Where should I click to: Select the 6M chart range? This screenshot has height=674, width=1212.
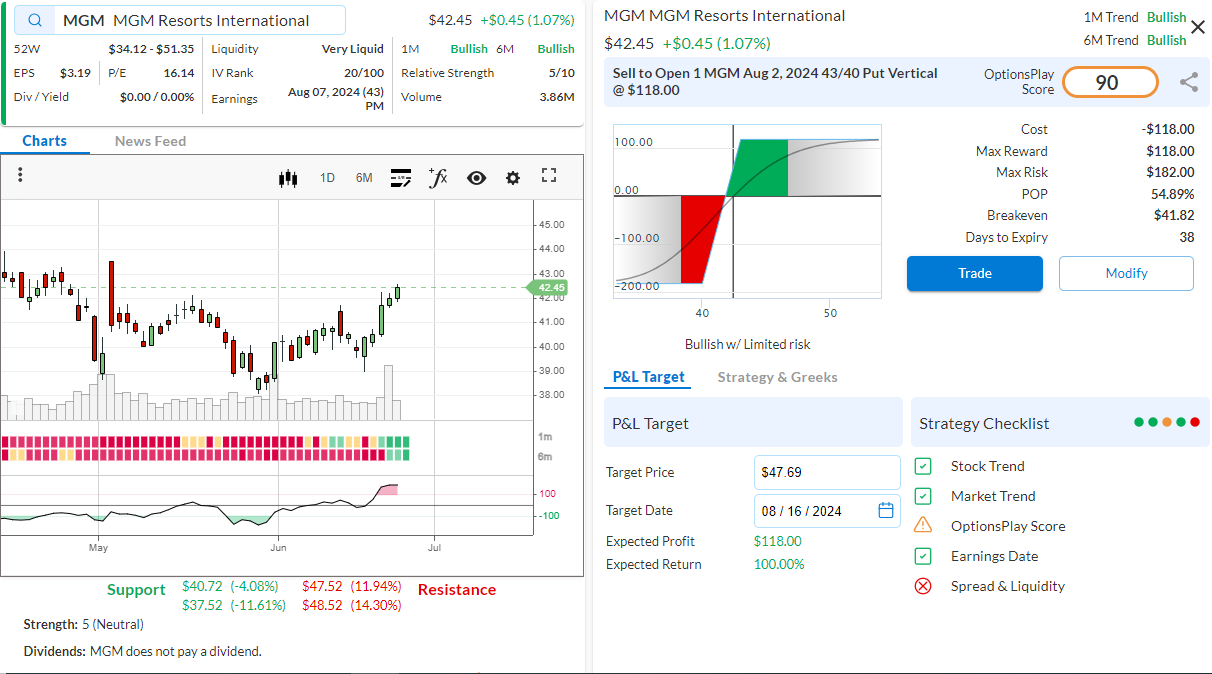[x=364, y=178]
